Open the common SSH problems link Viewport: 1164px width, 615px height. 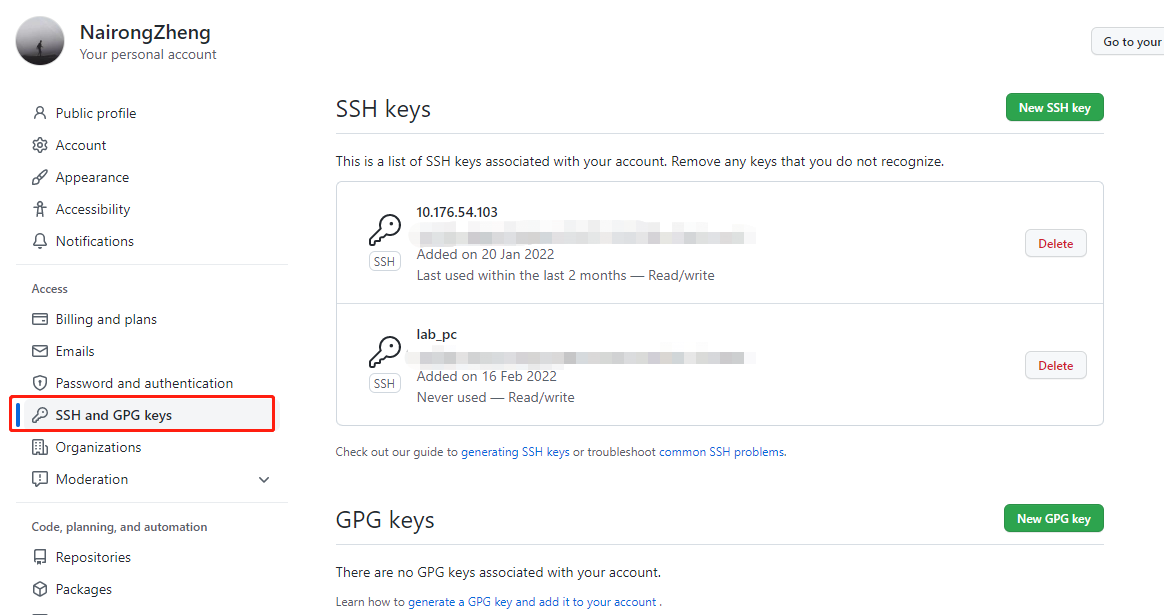(x=722, y=452)
